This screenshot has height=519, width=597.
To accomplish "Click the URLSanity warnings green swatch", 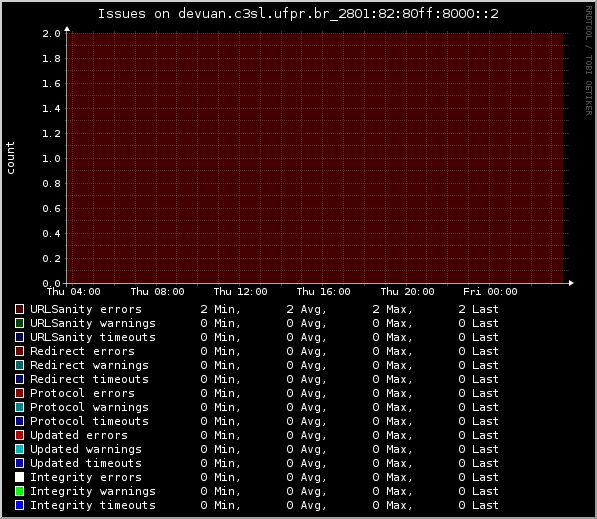I will 19,323.
